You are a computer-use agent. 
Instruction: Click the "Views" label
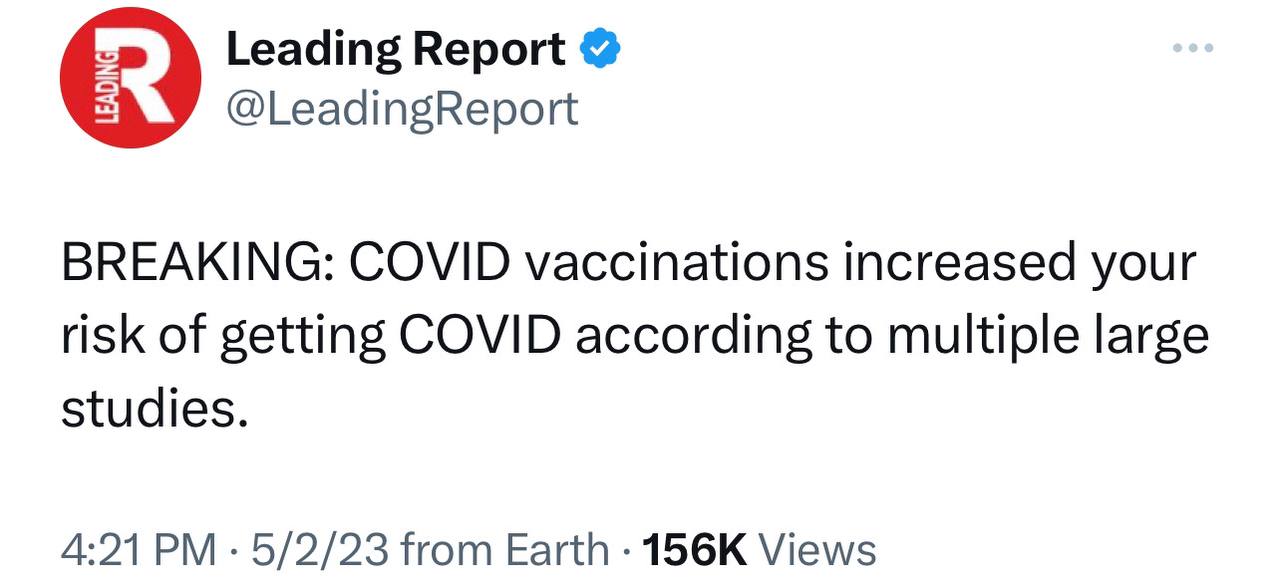[x=818, y=550]
